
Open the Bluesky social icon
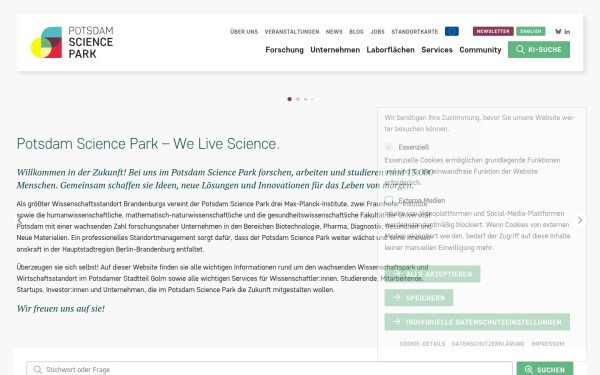coord(558,31)
